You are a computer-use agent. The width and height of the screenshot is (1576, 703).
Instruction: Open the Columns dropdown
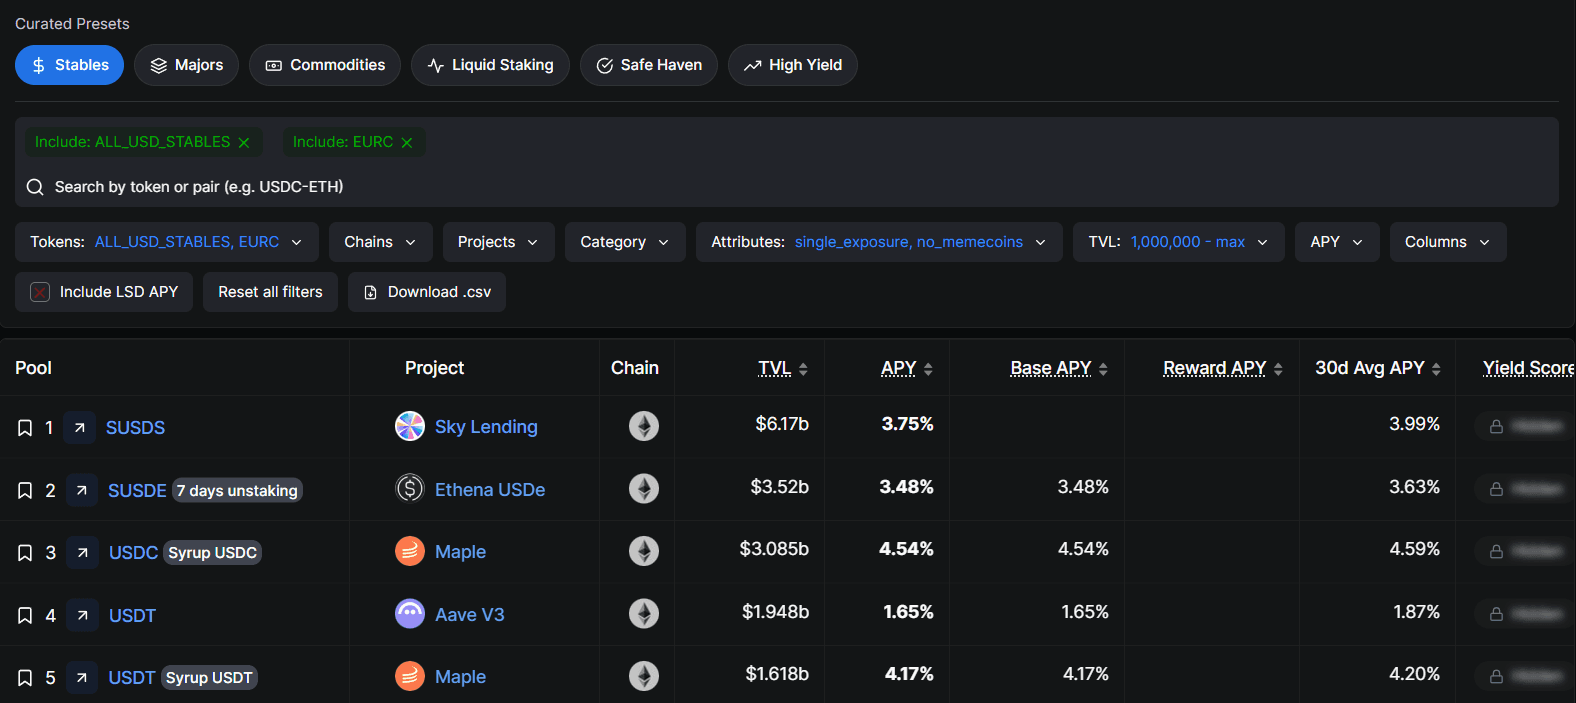coord(1447,242)
